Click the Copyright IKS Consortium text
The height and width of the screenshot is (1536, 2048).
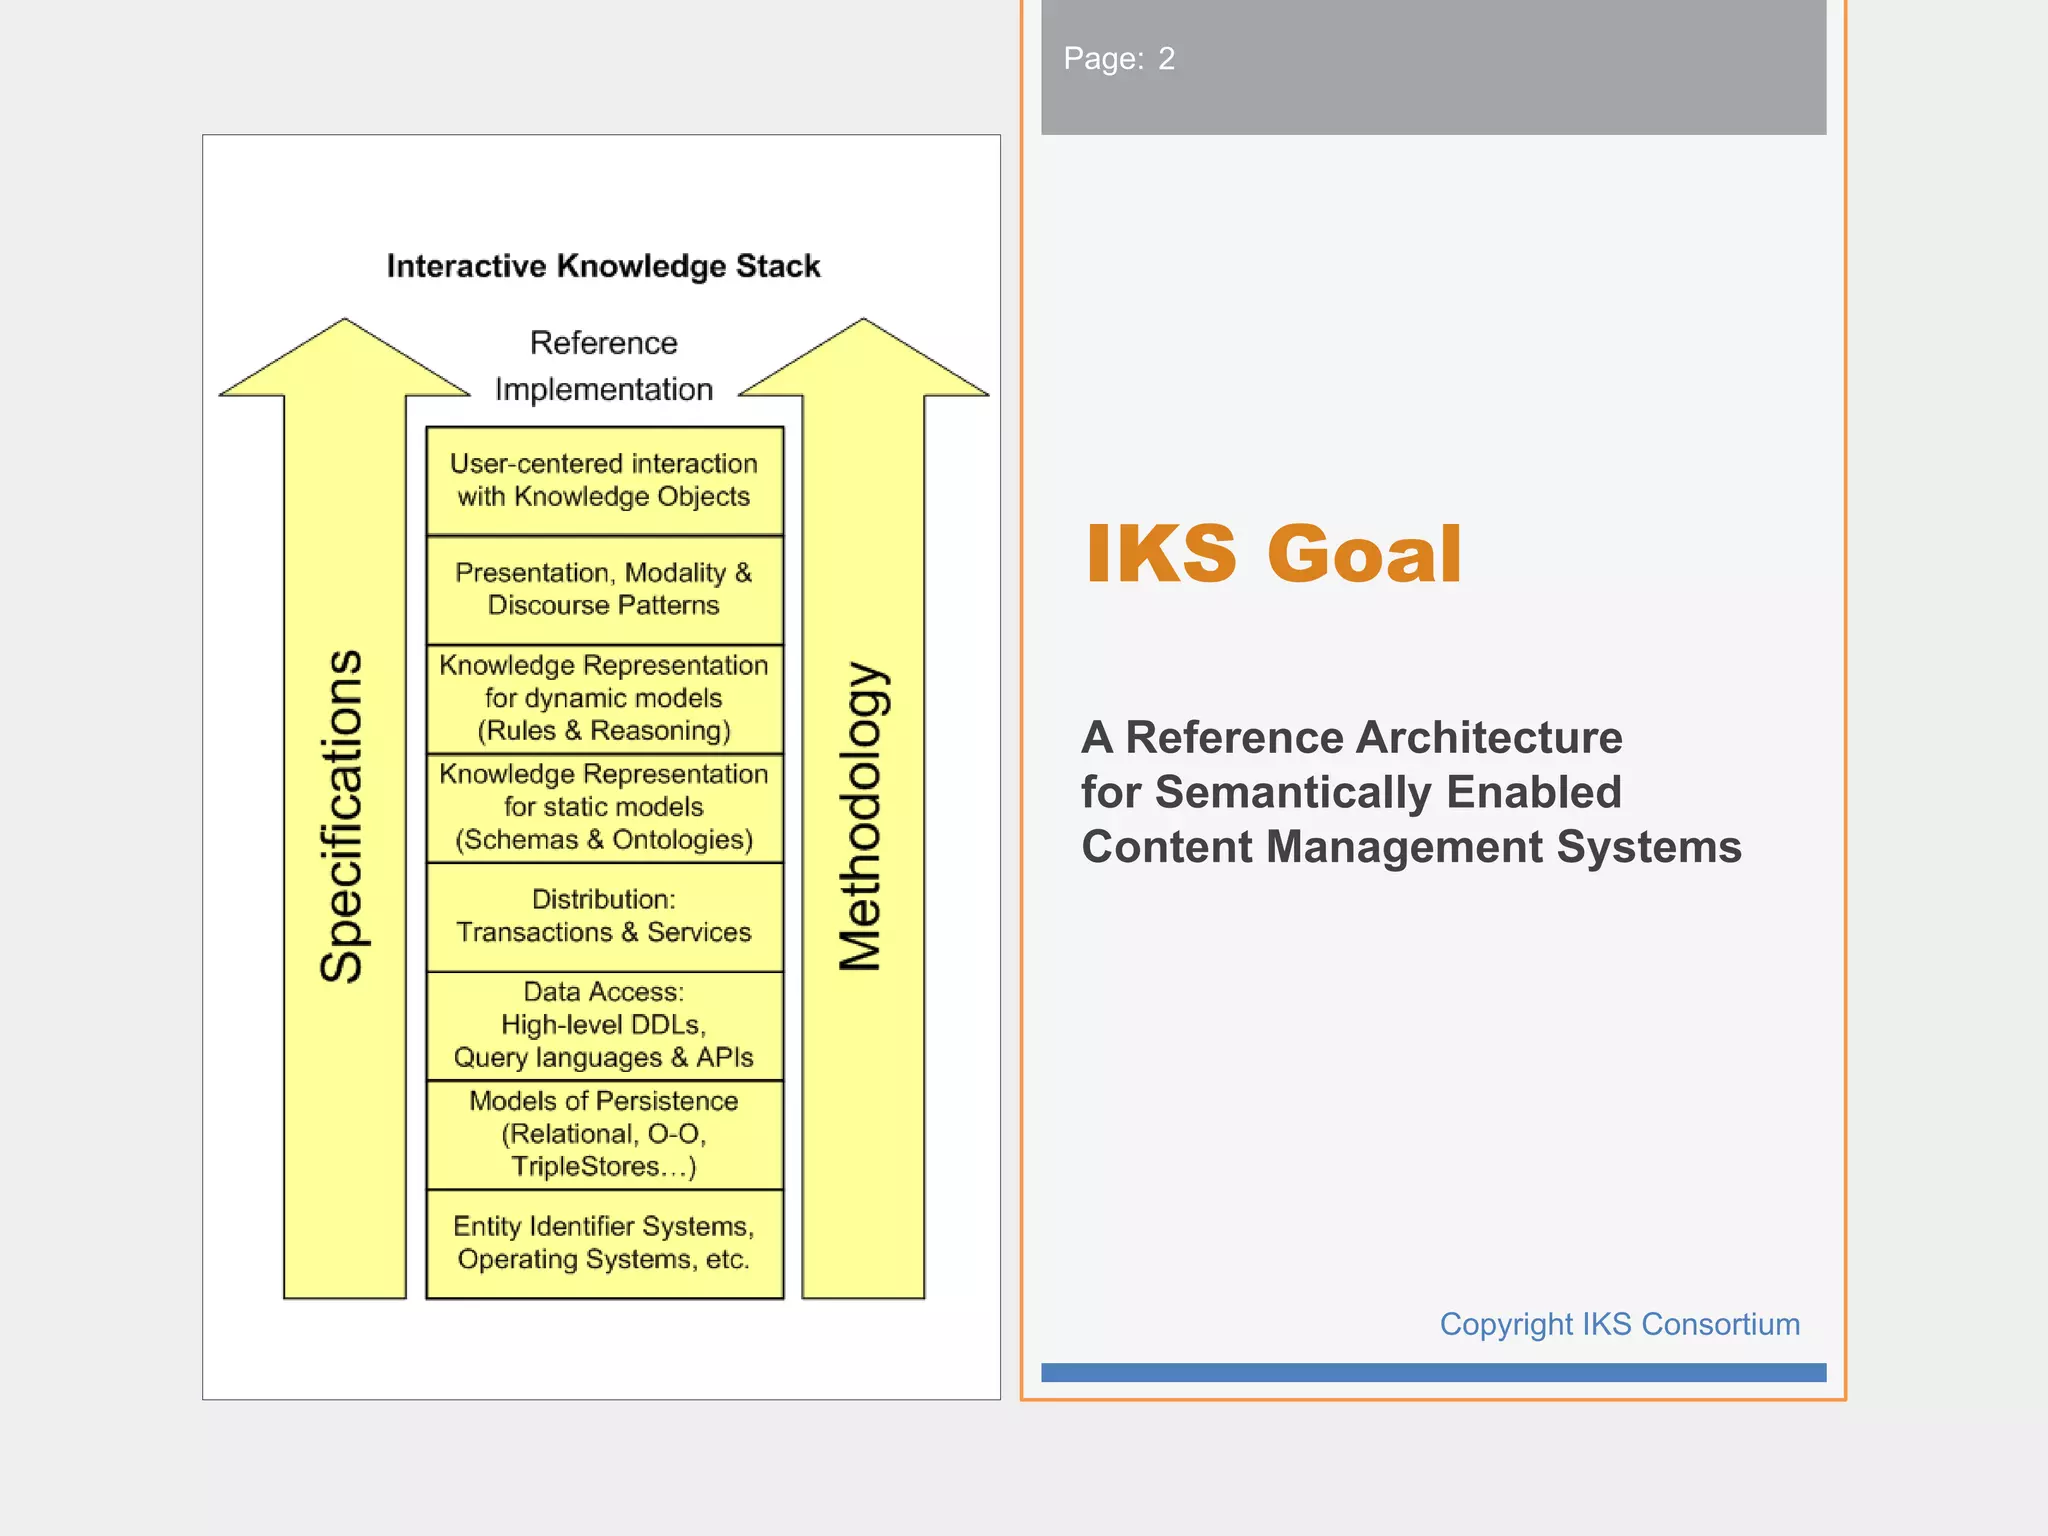(x=1619, y=1324)
